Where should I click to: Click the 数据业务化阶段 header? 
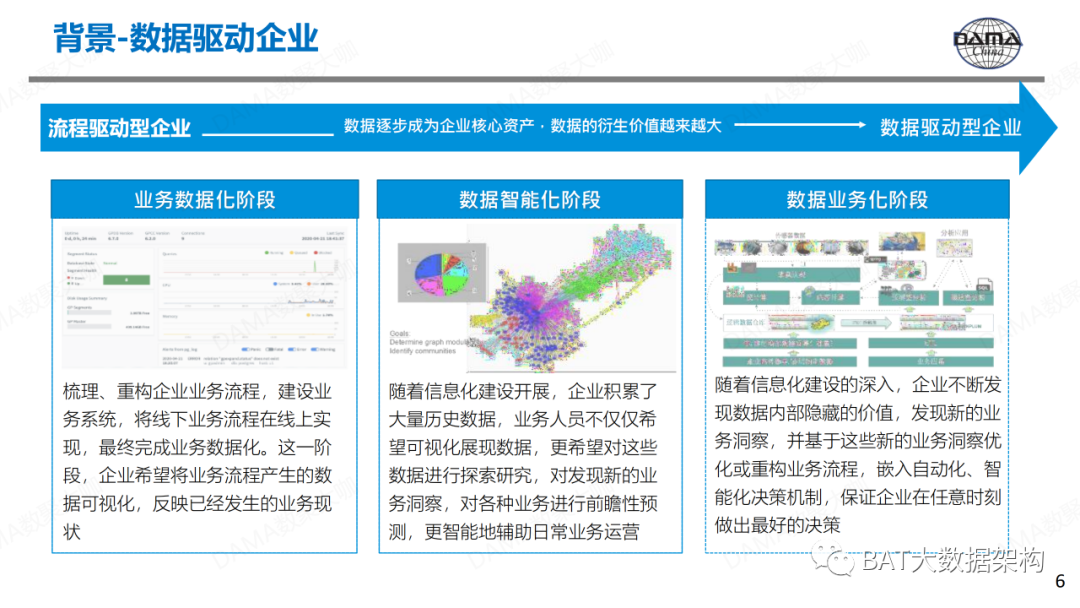[x=858, y=200]
